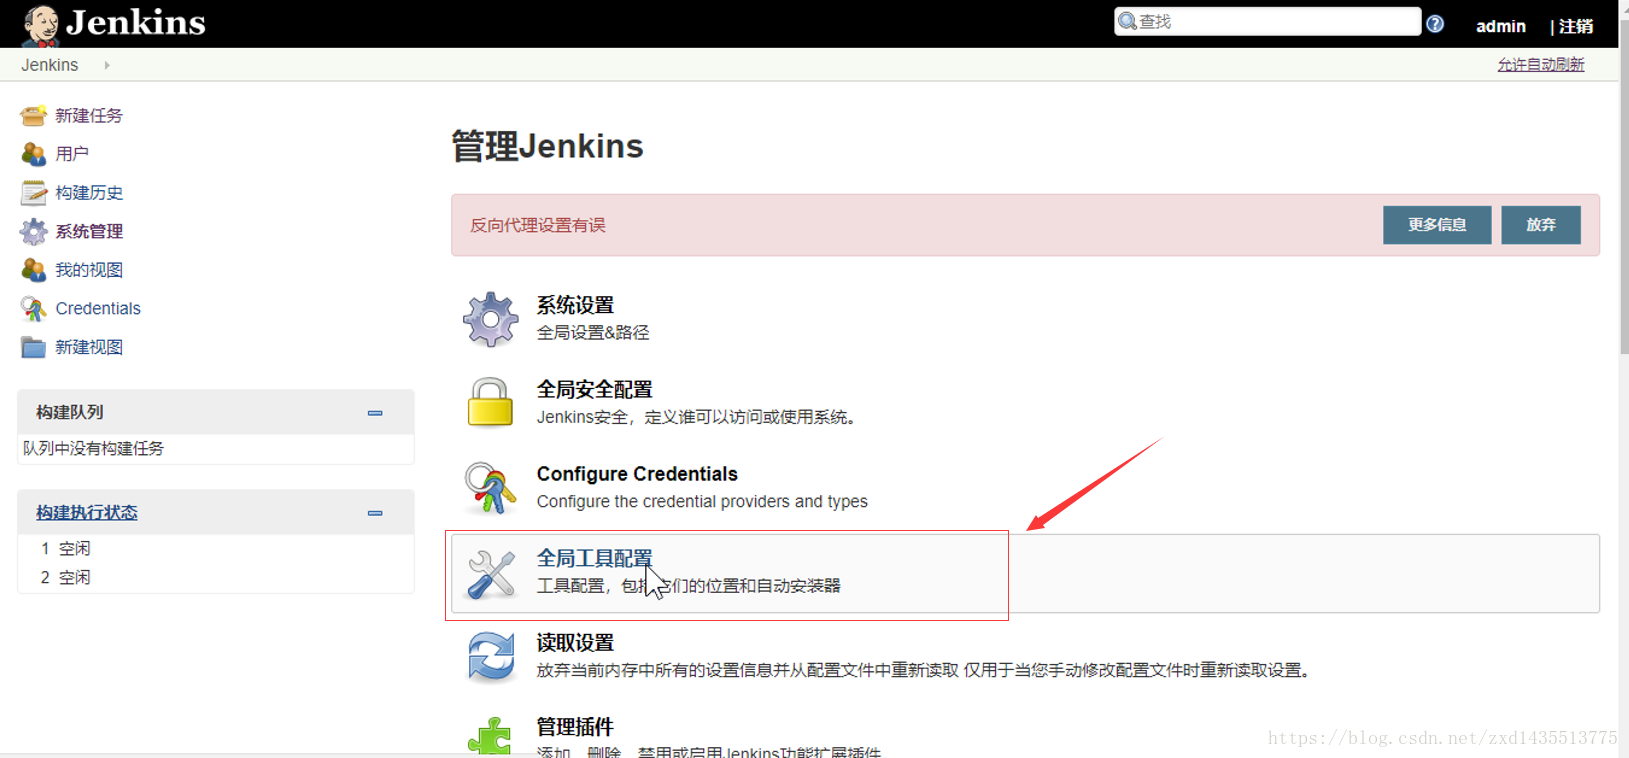Open 新建视图 in the sidebar

[x=89, y=347]
